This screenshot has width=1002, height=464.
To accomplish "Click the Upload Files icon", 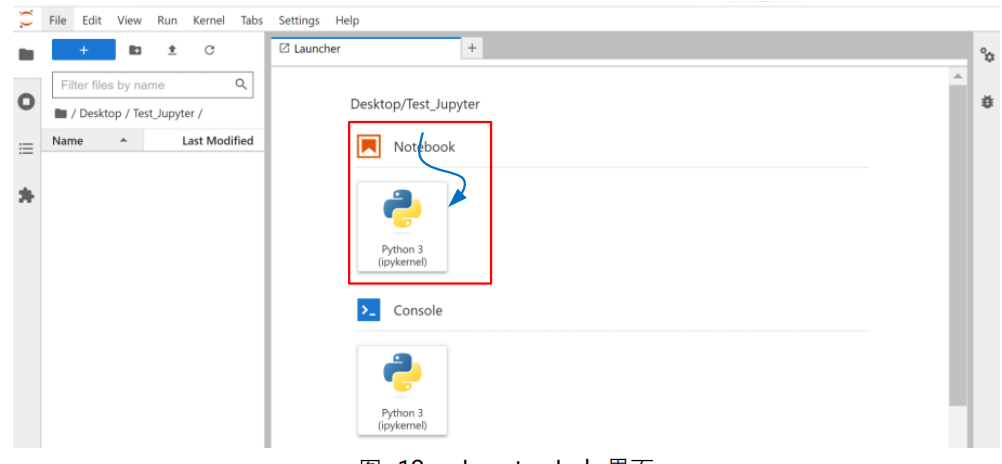I will pos(172,50).
